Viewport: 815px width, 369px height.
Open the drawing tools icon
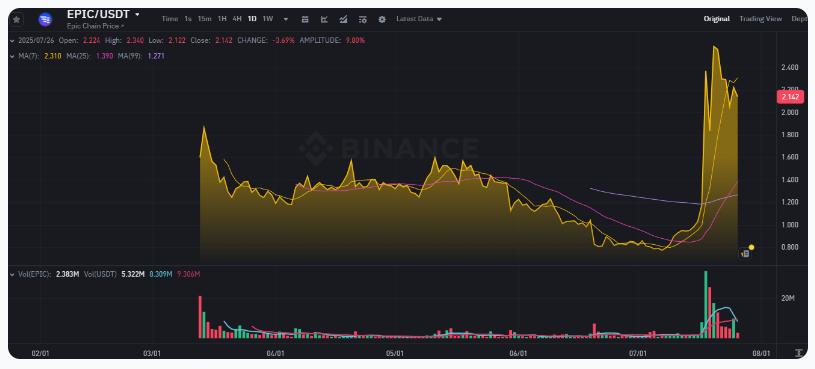pos(324,19)
